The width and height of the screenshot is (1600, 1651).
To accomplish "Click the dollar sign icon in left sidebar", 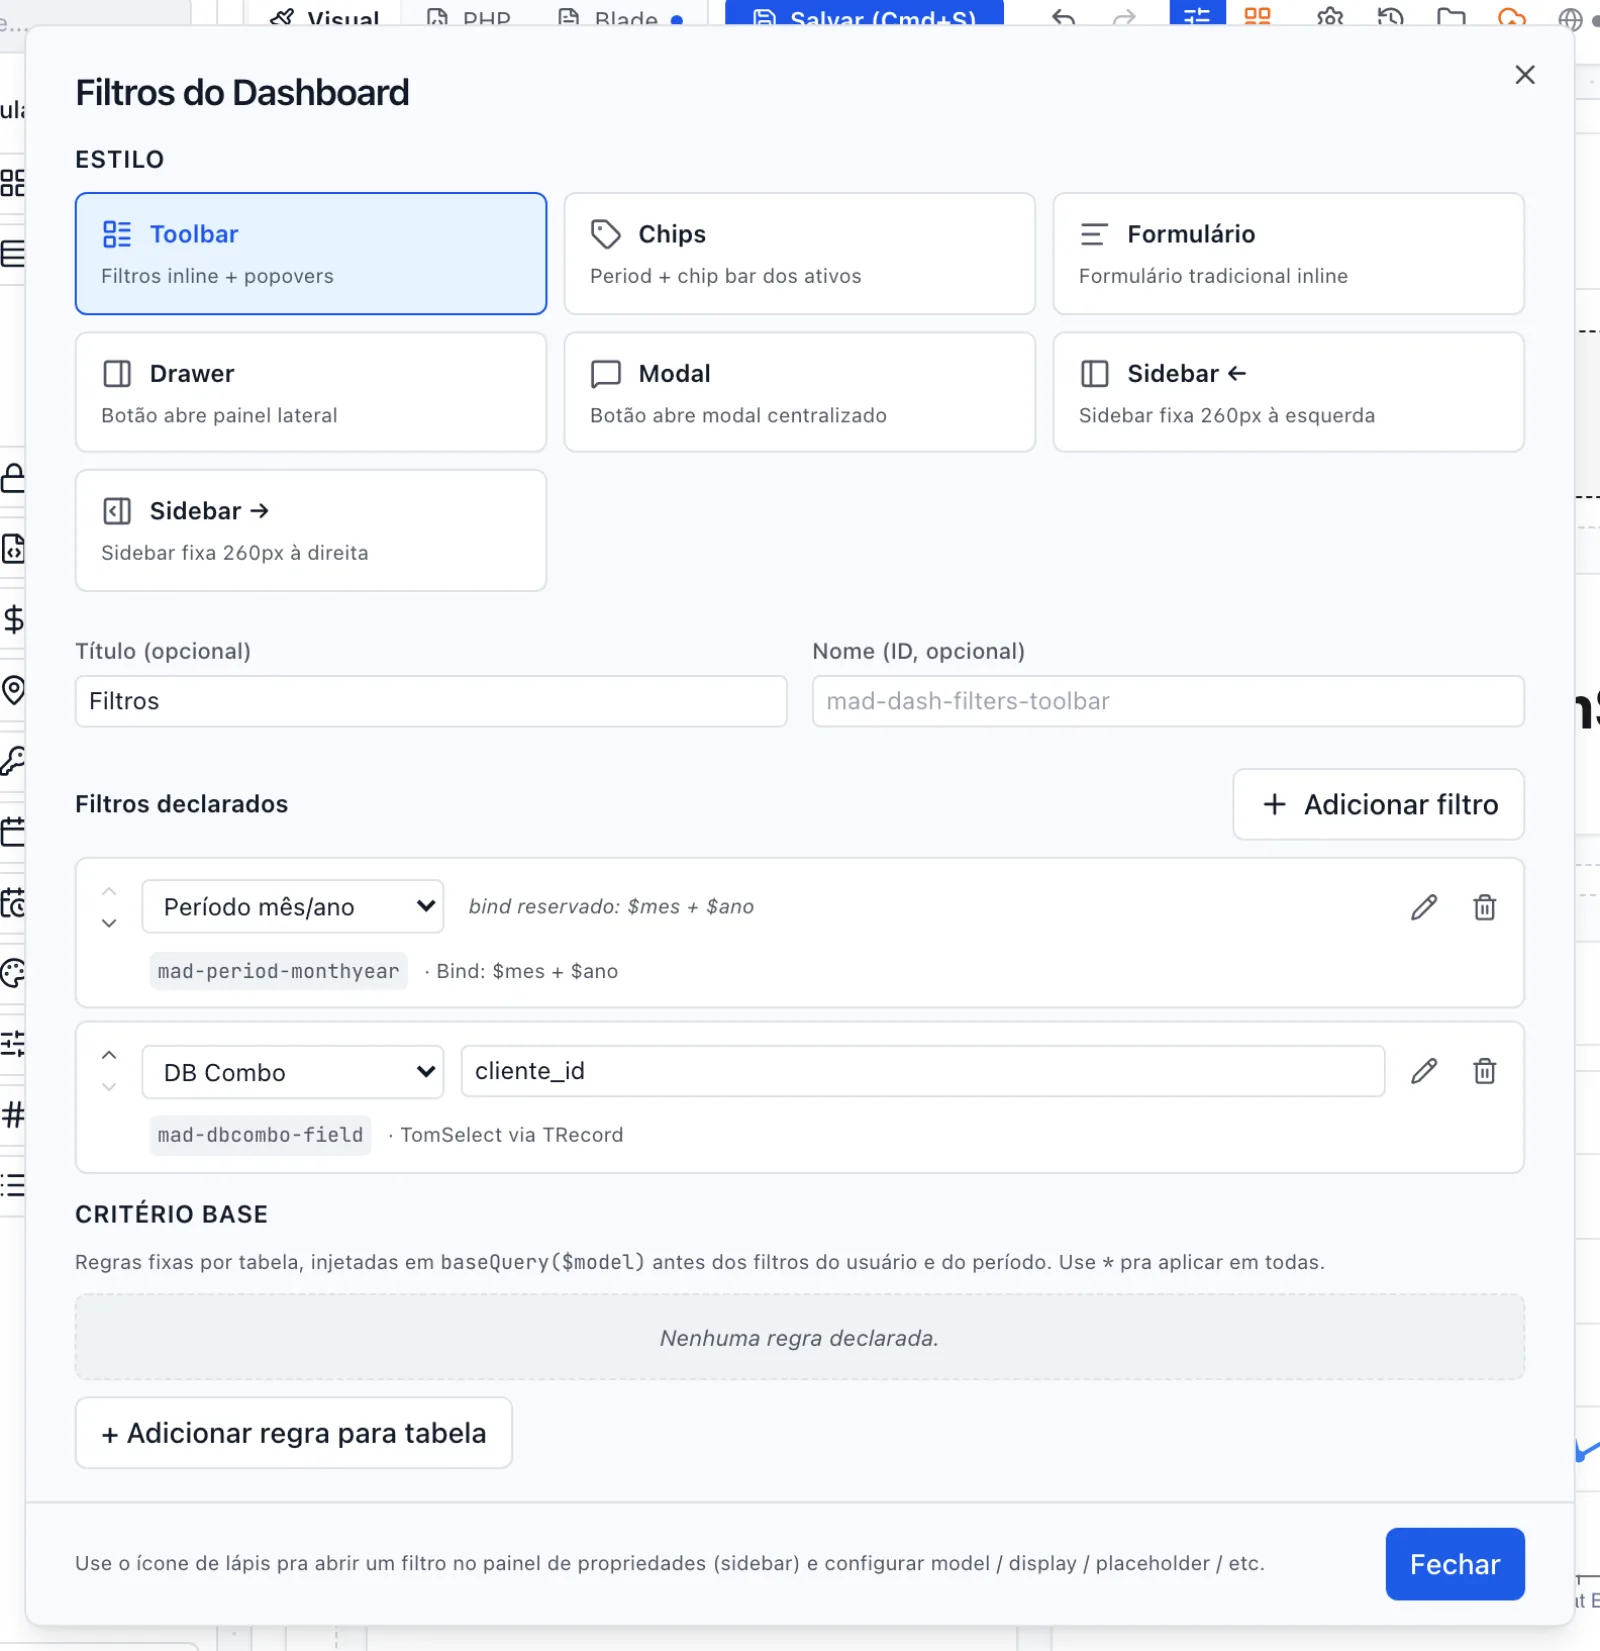I will point(13,620).
